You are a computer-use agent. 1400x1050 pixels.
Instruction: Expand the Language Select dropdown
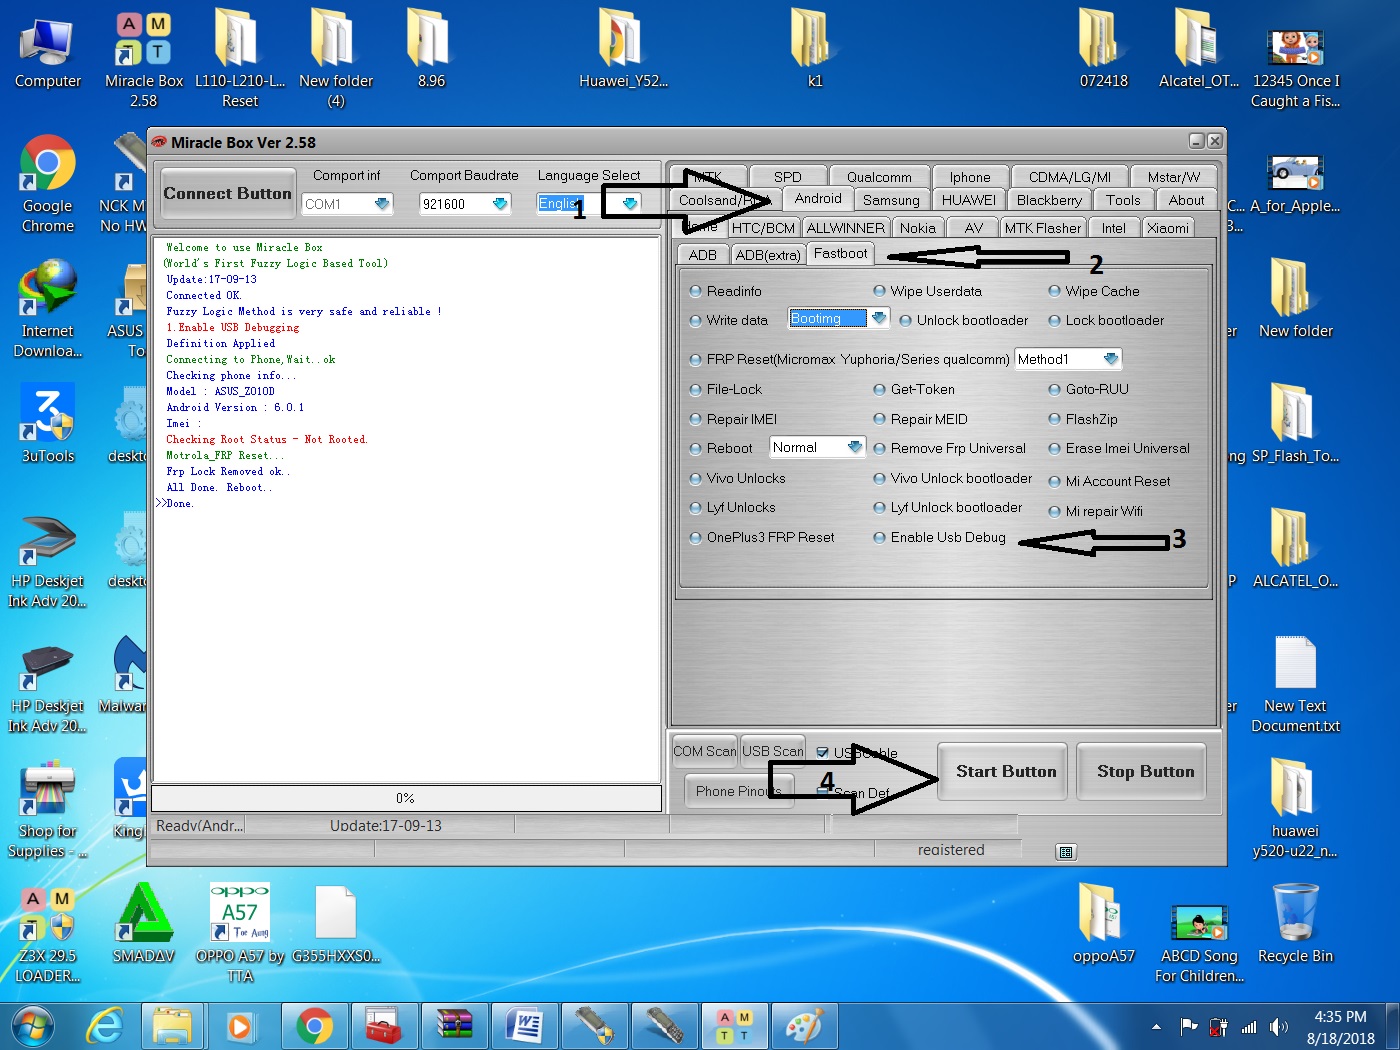[x=629, y=204]
